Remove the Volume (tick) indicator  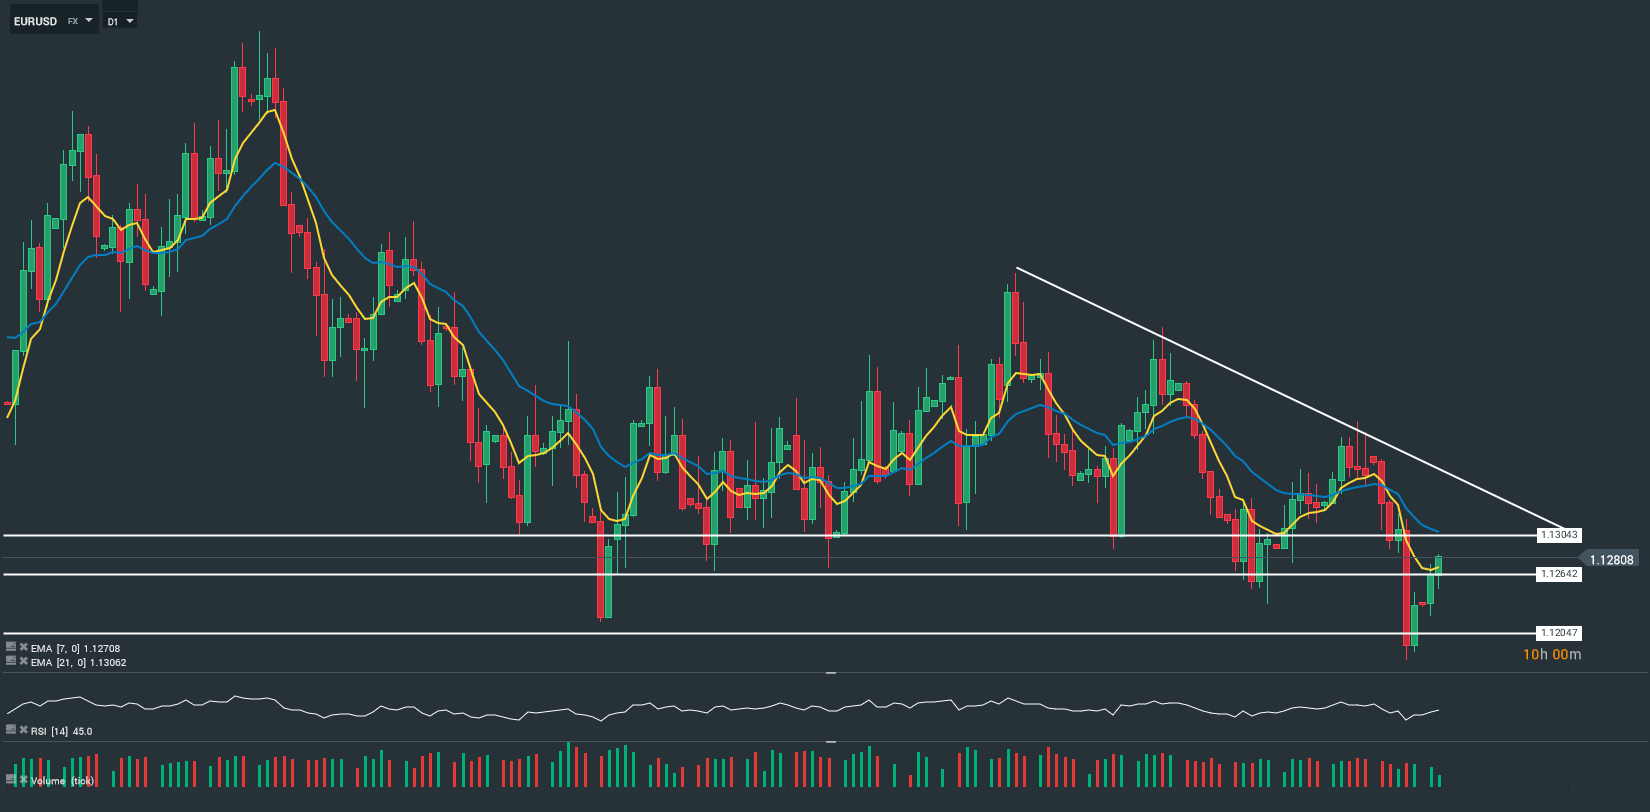(23, 779)
